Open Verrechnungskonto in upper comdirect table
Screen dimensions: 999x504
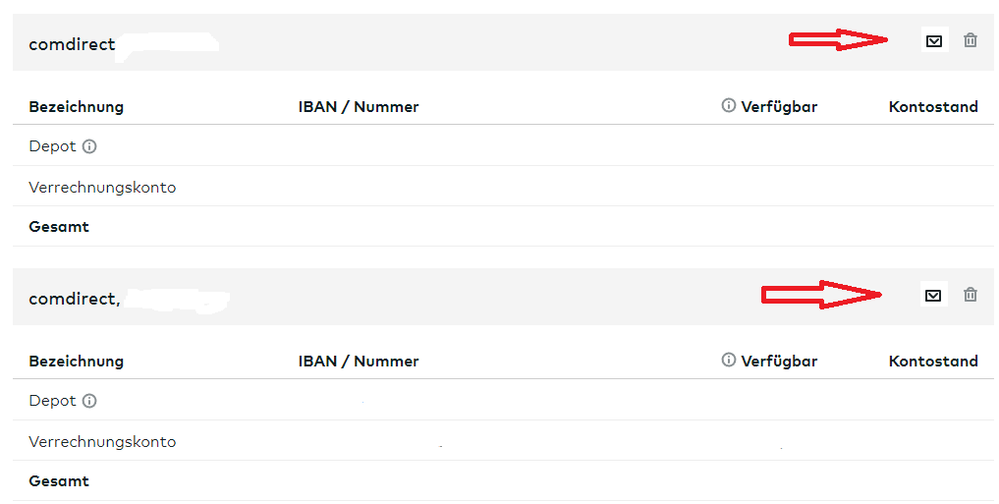(102, 187)
